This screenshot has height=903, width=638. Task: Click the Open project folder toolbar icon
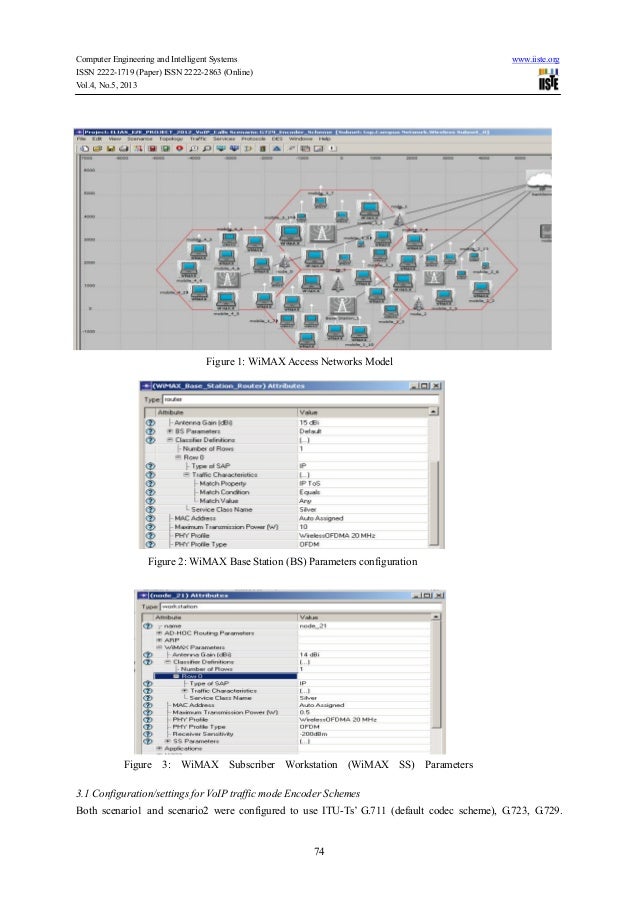point(97,149)
